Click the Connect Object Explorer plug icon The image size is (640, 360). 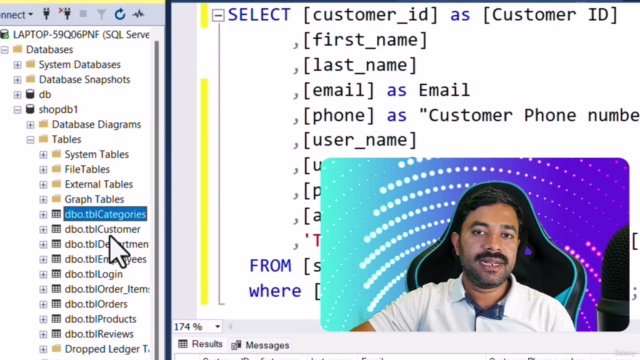point(47,14)
